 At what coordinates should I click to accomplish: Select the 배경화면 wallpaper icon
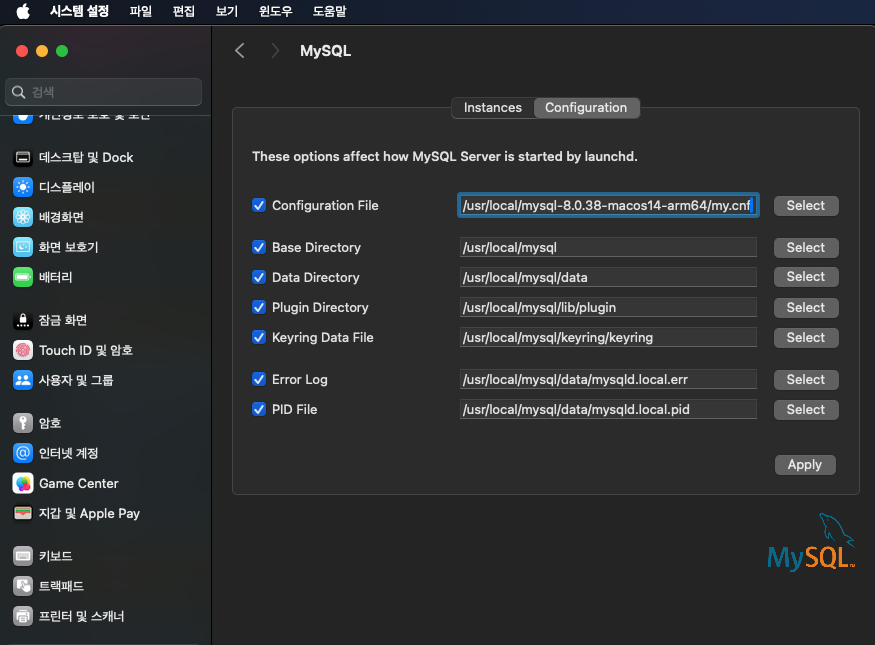click(x=23, y=217)
